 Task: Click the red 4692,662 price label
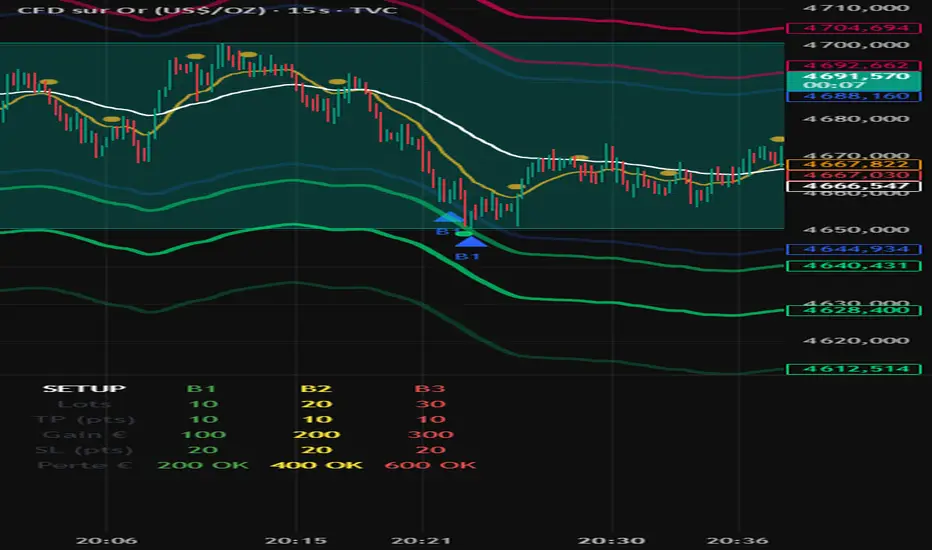(x=854, y=65)
